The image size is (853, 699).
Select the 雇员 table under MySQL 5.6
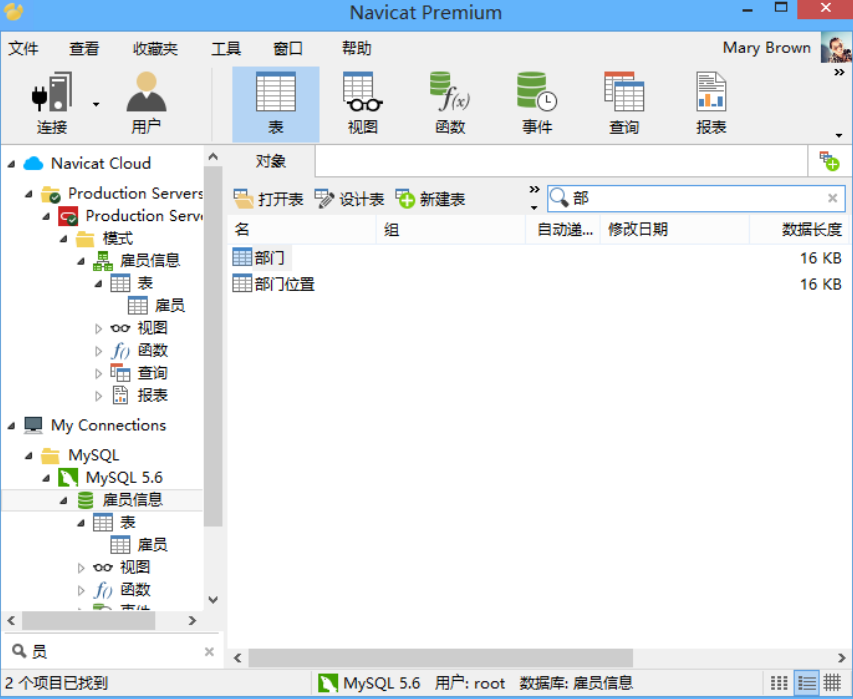pos(139,545)
